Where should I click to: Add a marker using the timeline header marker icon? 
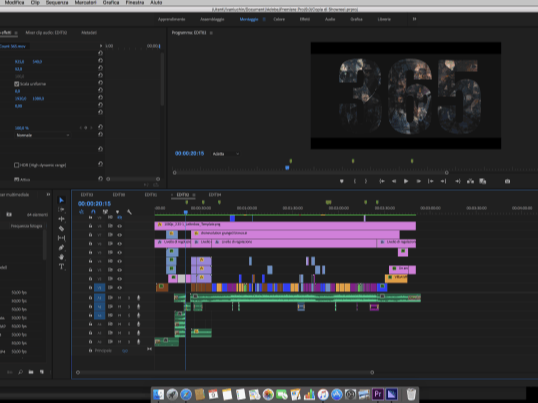pyautogui.click(x=117, y=212)
